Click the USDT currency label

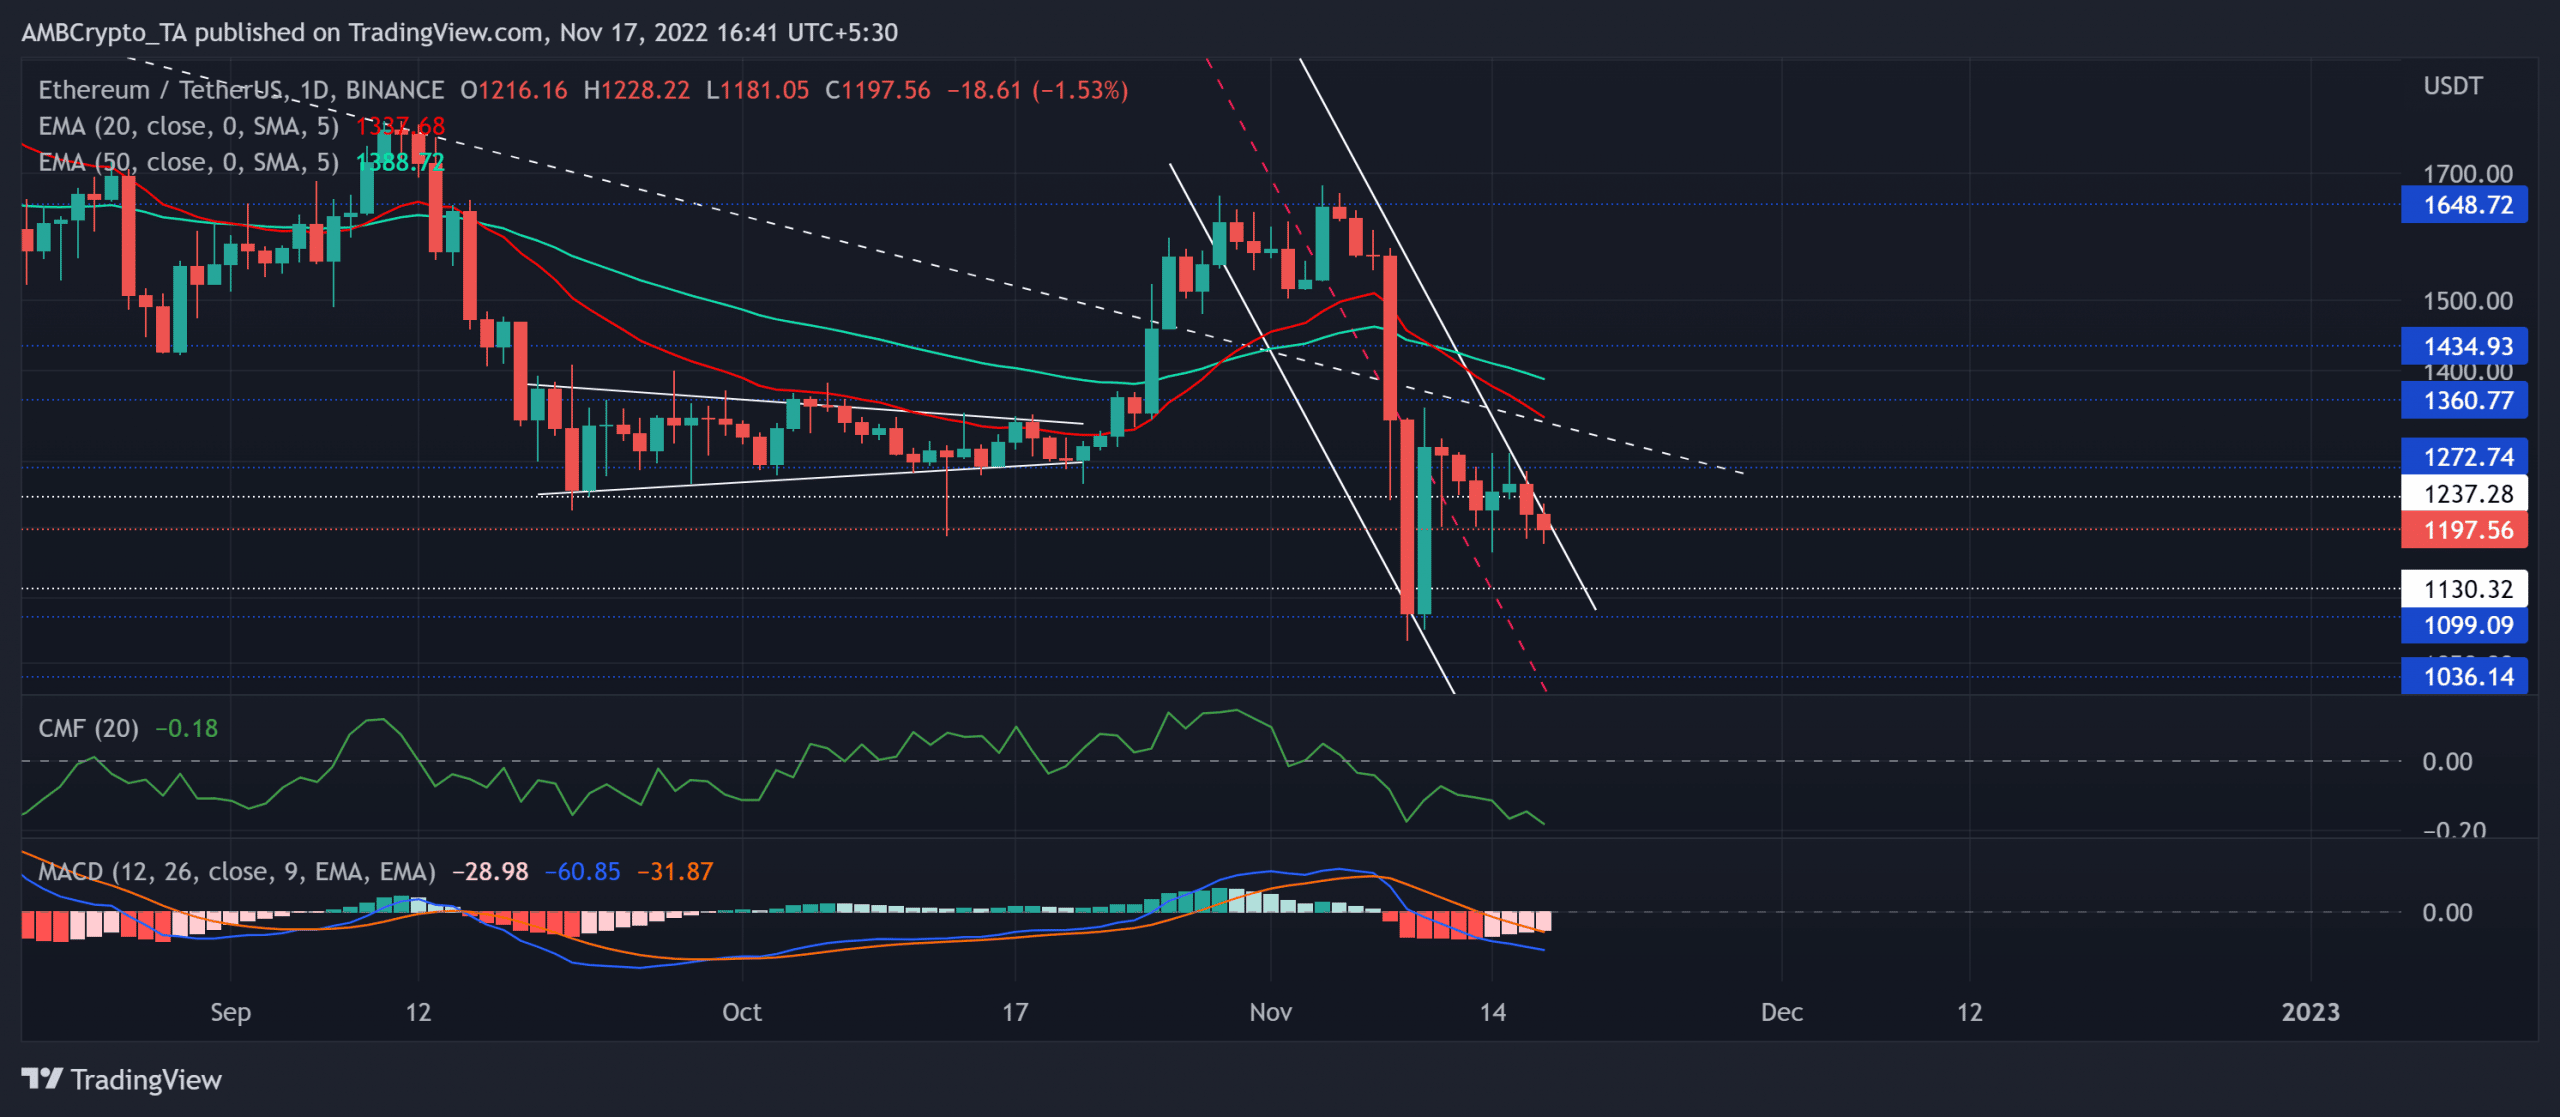click(x=2452, y=86)
